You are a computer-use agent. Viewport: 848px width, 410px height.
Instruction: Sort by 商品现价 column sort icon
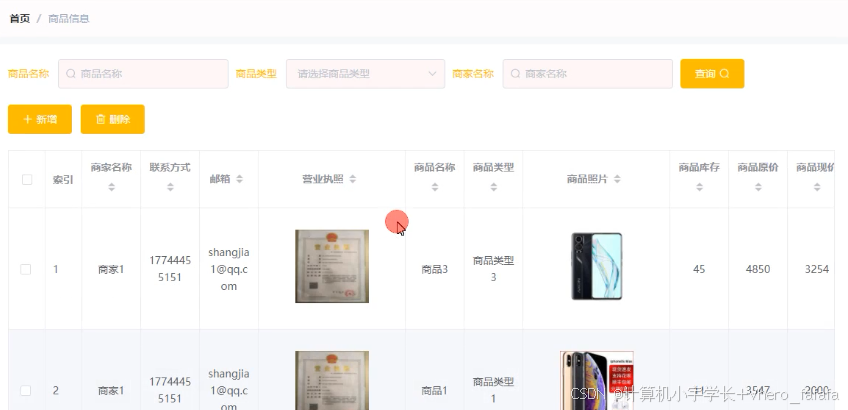click(x=817, y=187)
